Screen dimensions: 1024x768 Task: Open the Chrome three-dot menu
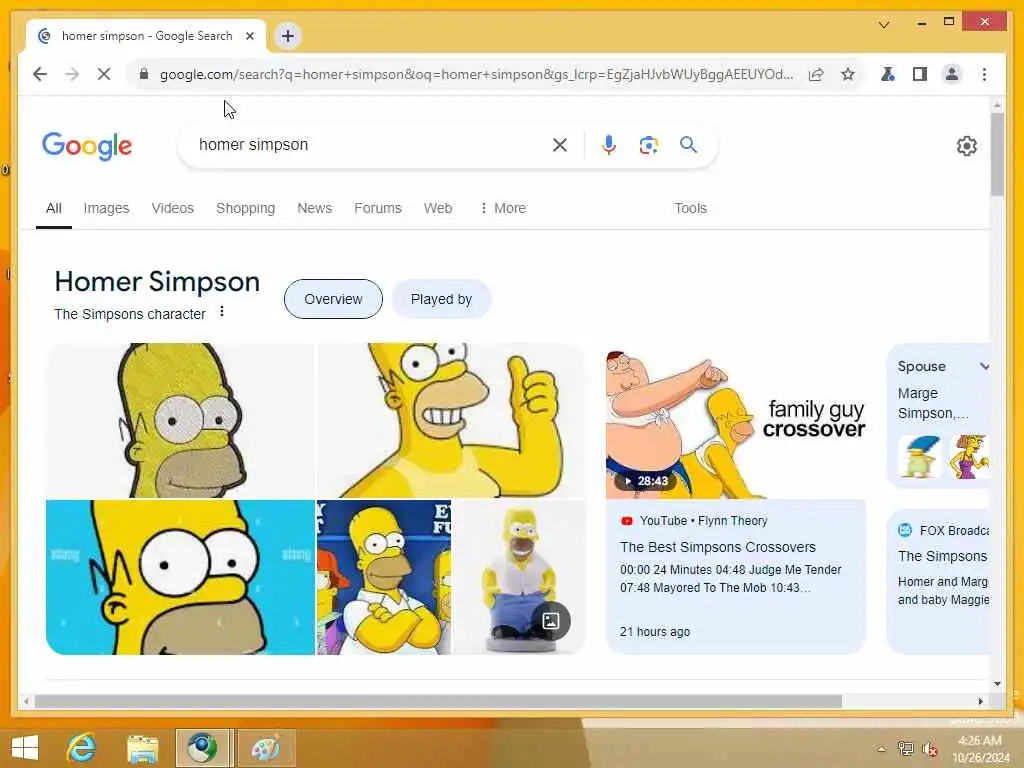point(984,74)
